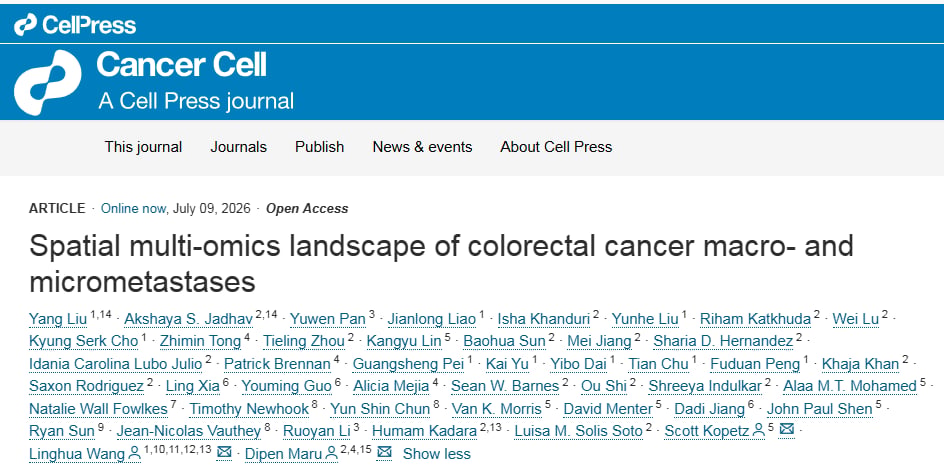Screen dimensions: 944x473
Task: Click the CellPress logo in top bar
Action: click(x=75, y=25)
